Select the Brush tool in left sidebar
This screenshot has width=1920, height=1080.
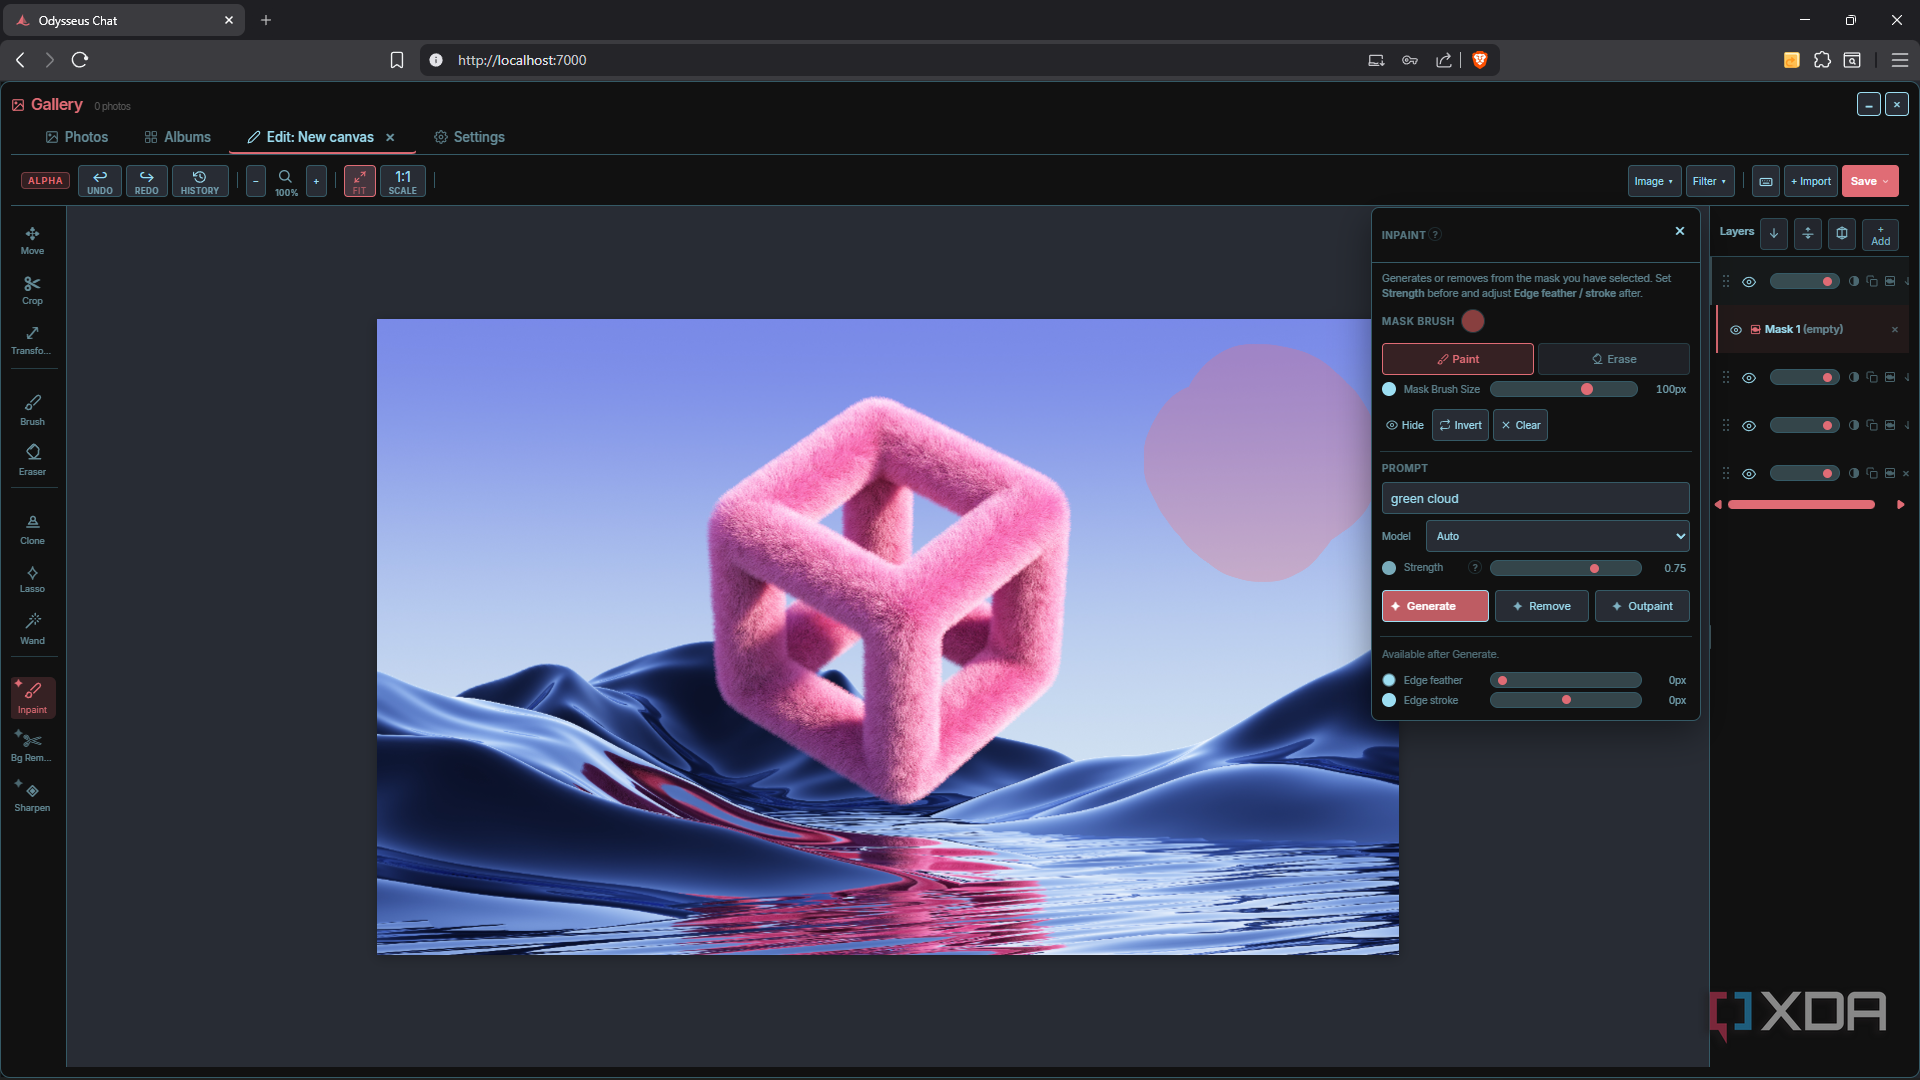point(32,410)
